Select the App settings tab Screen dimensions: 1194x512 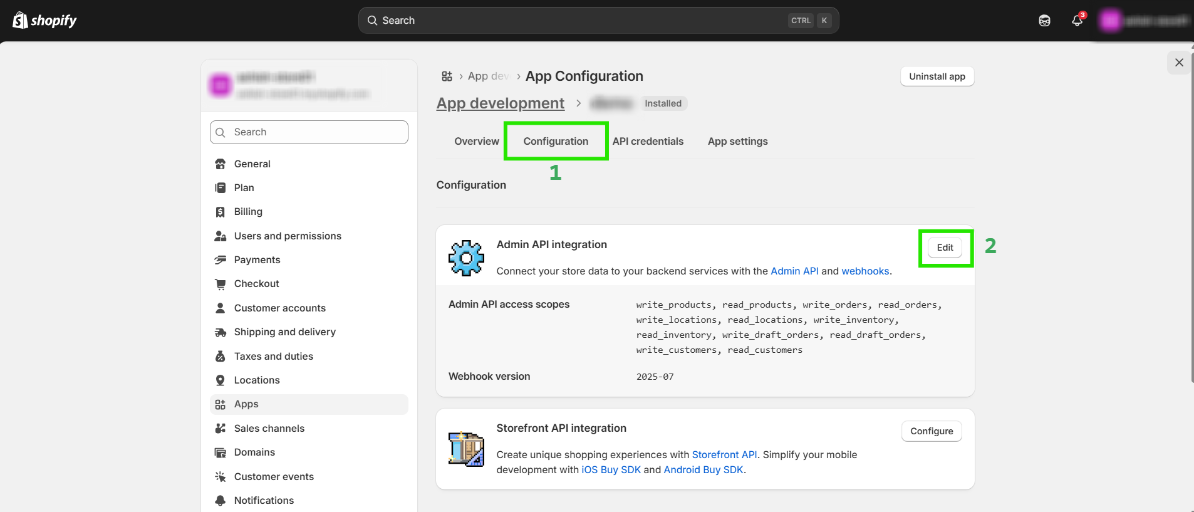click(x=738, y=141)
